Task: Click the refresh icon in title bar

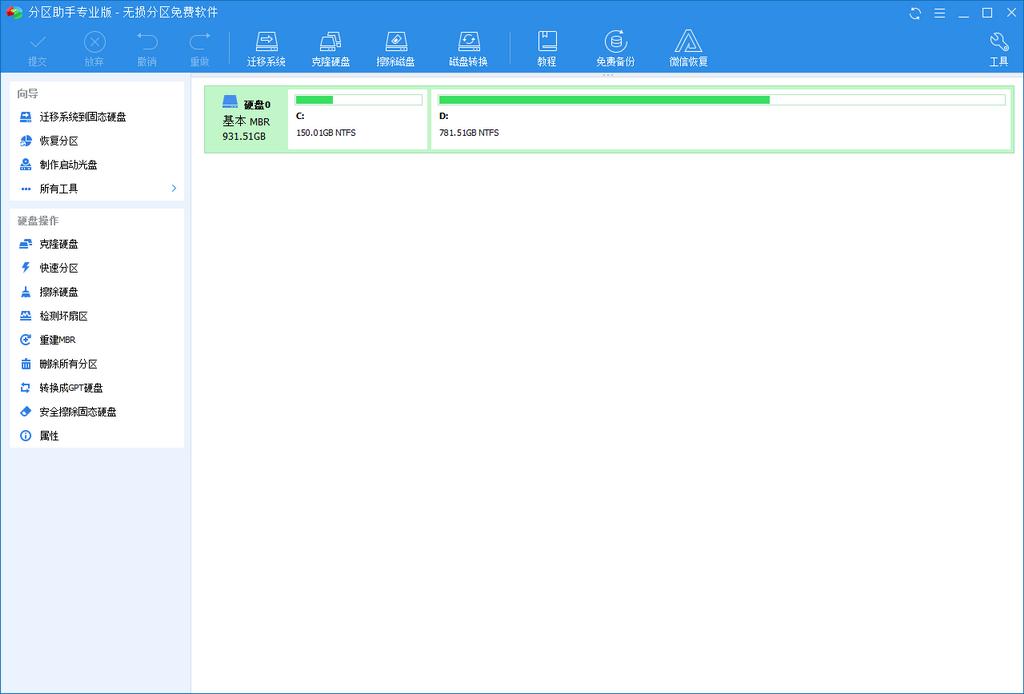Action: [x=915, y=13]
